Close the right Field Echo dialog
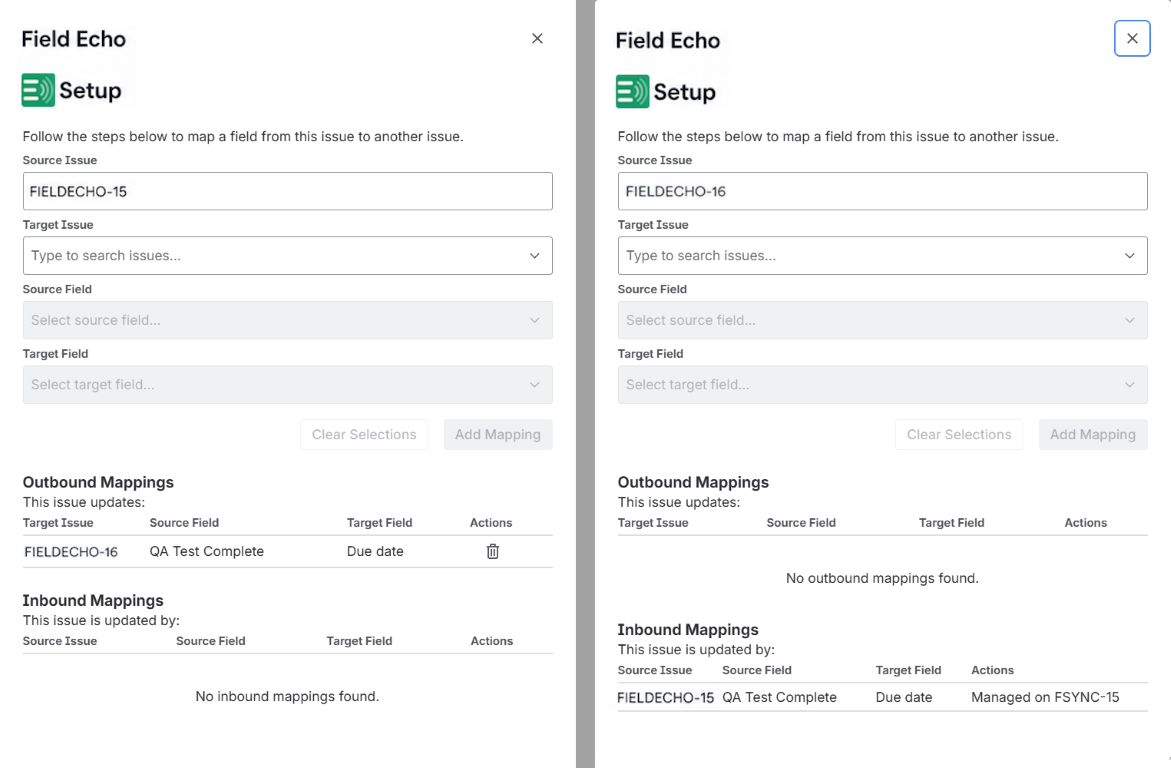 click(1132, 38)
